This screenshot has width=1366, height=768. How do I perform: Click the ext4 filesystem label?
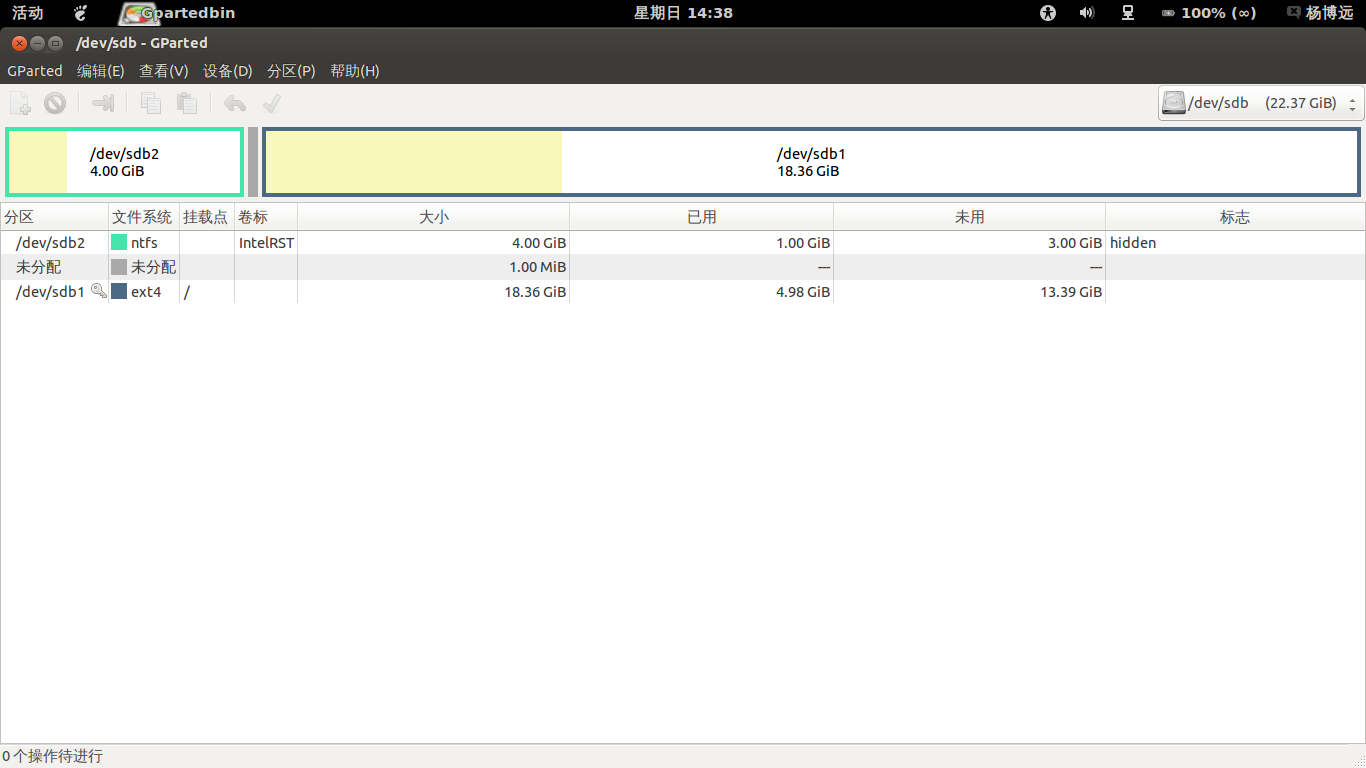(146, 292)
